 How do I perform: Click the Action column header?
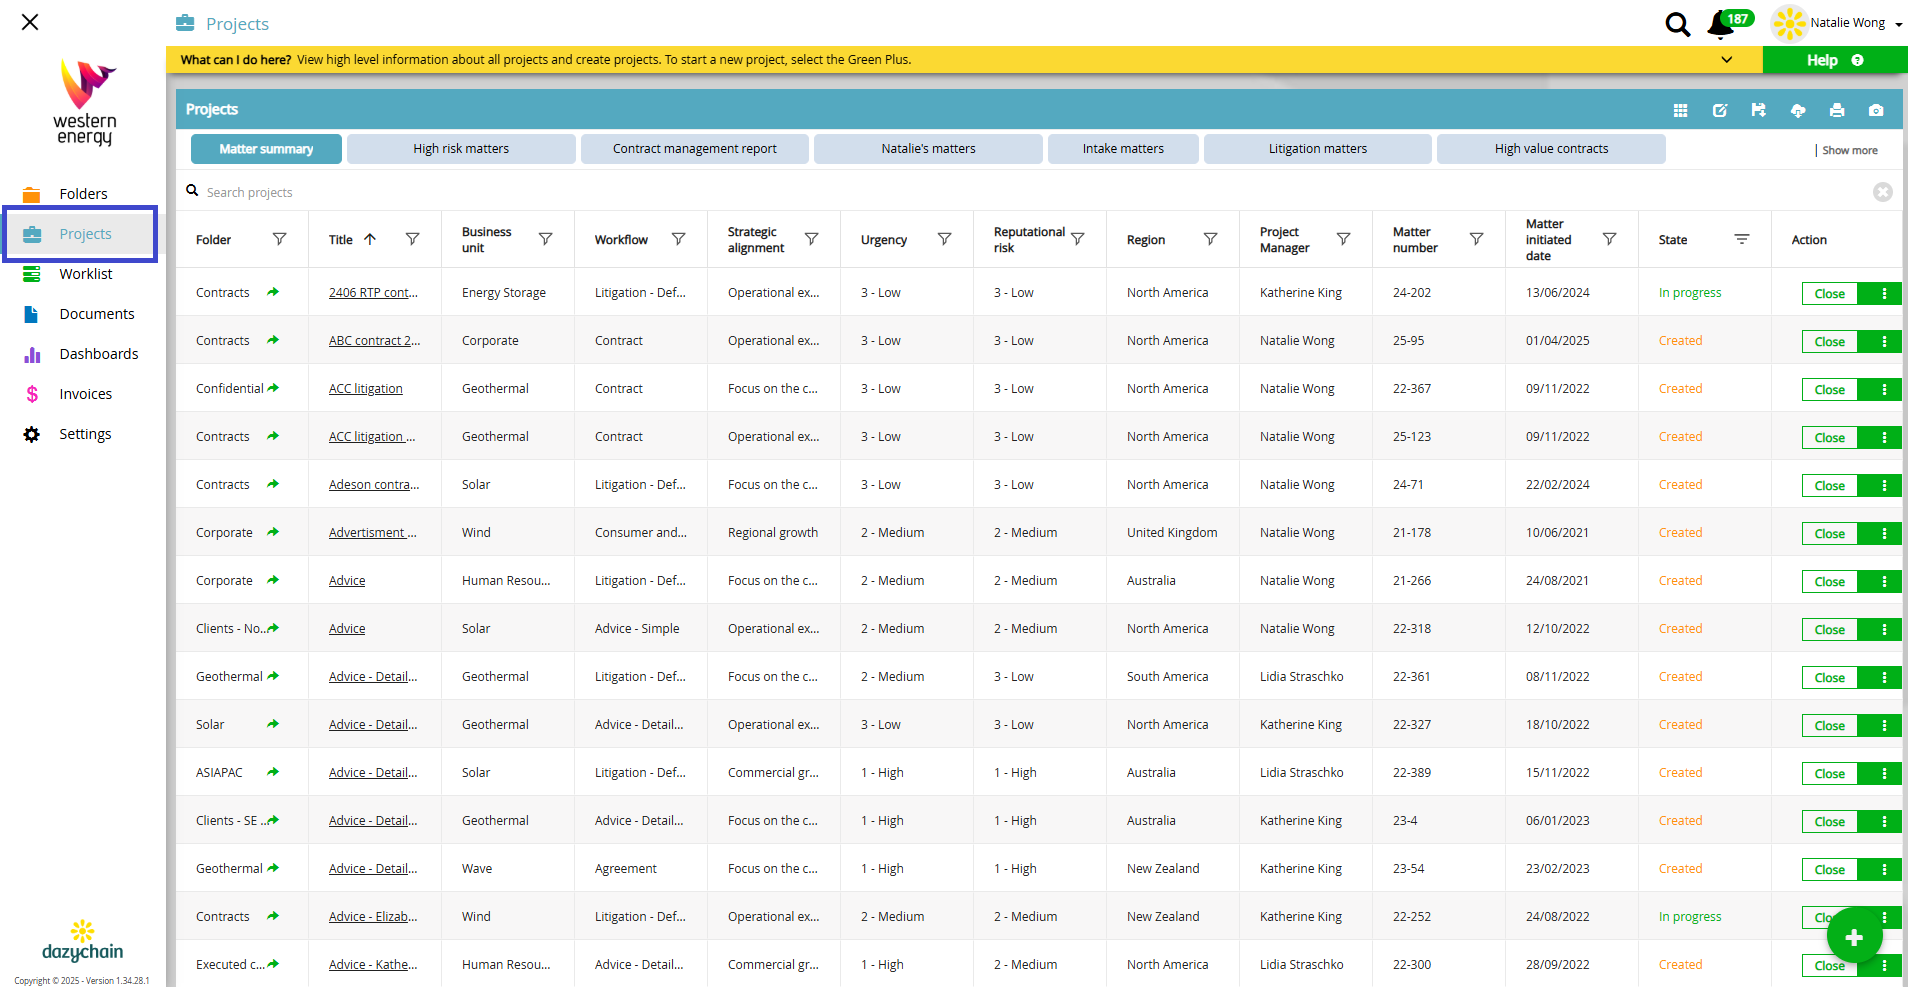tap(1809, 240)
